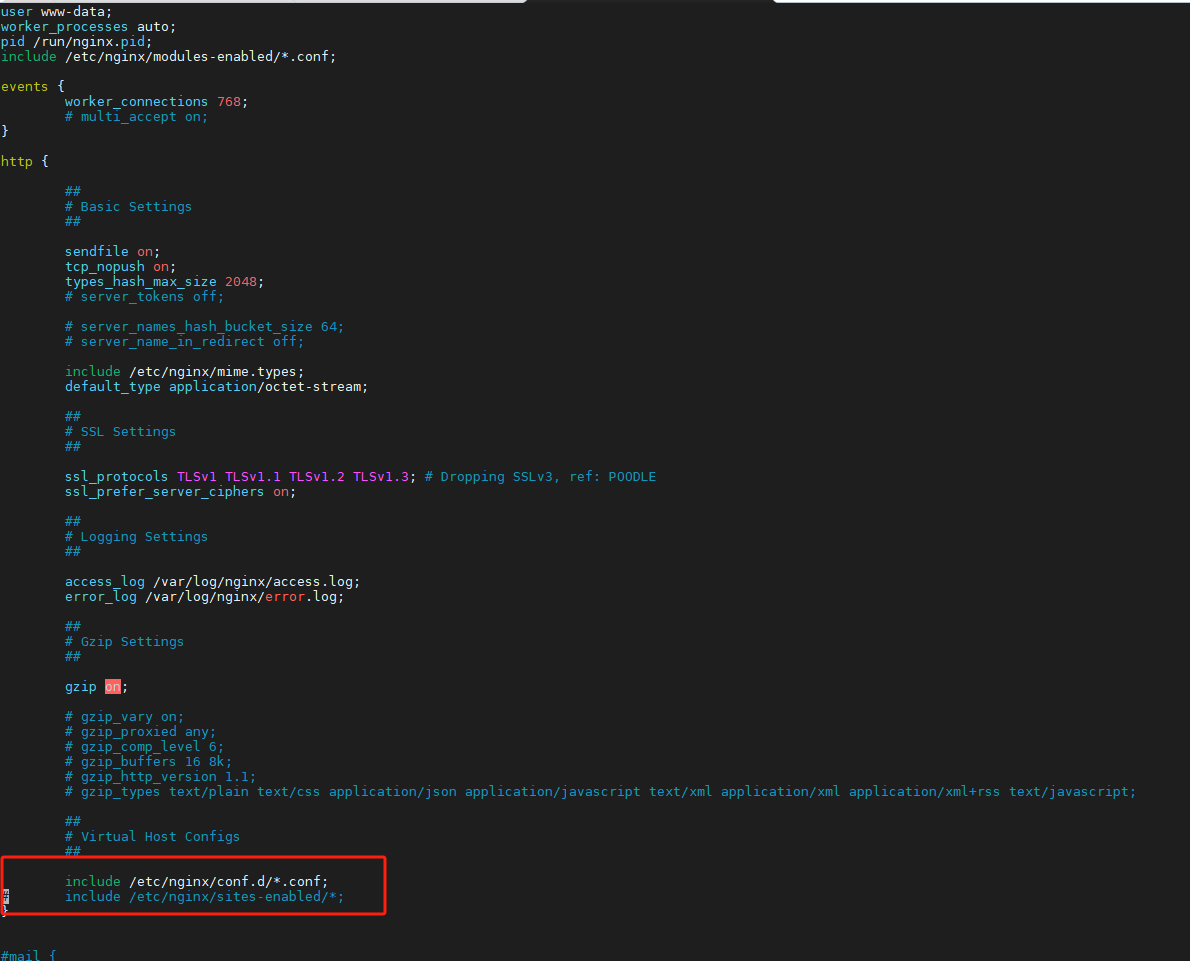Click the "# server_tokens off;" comment
This screenshot has height=961, width=1190.
click(144, 297)
